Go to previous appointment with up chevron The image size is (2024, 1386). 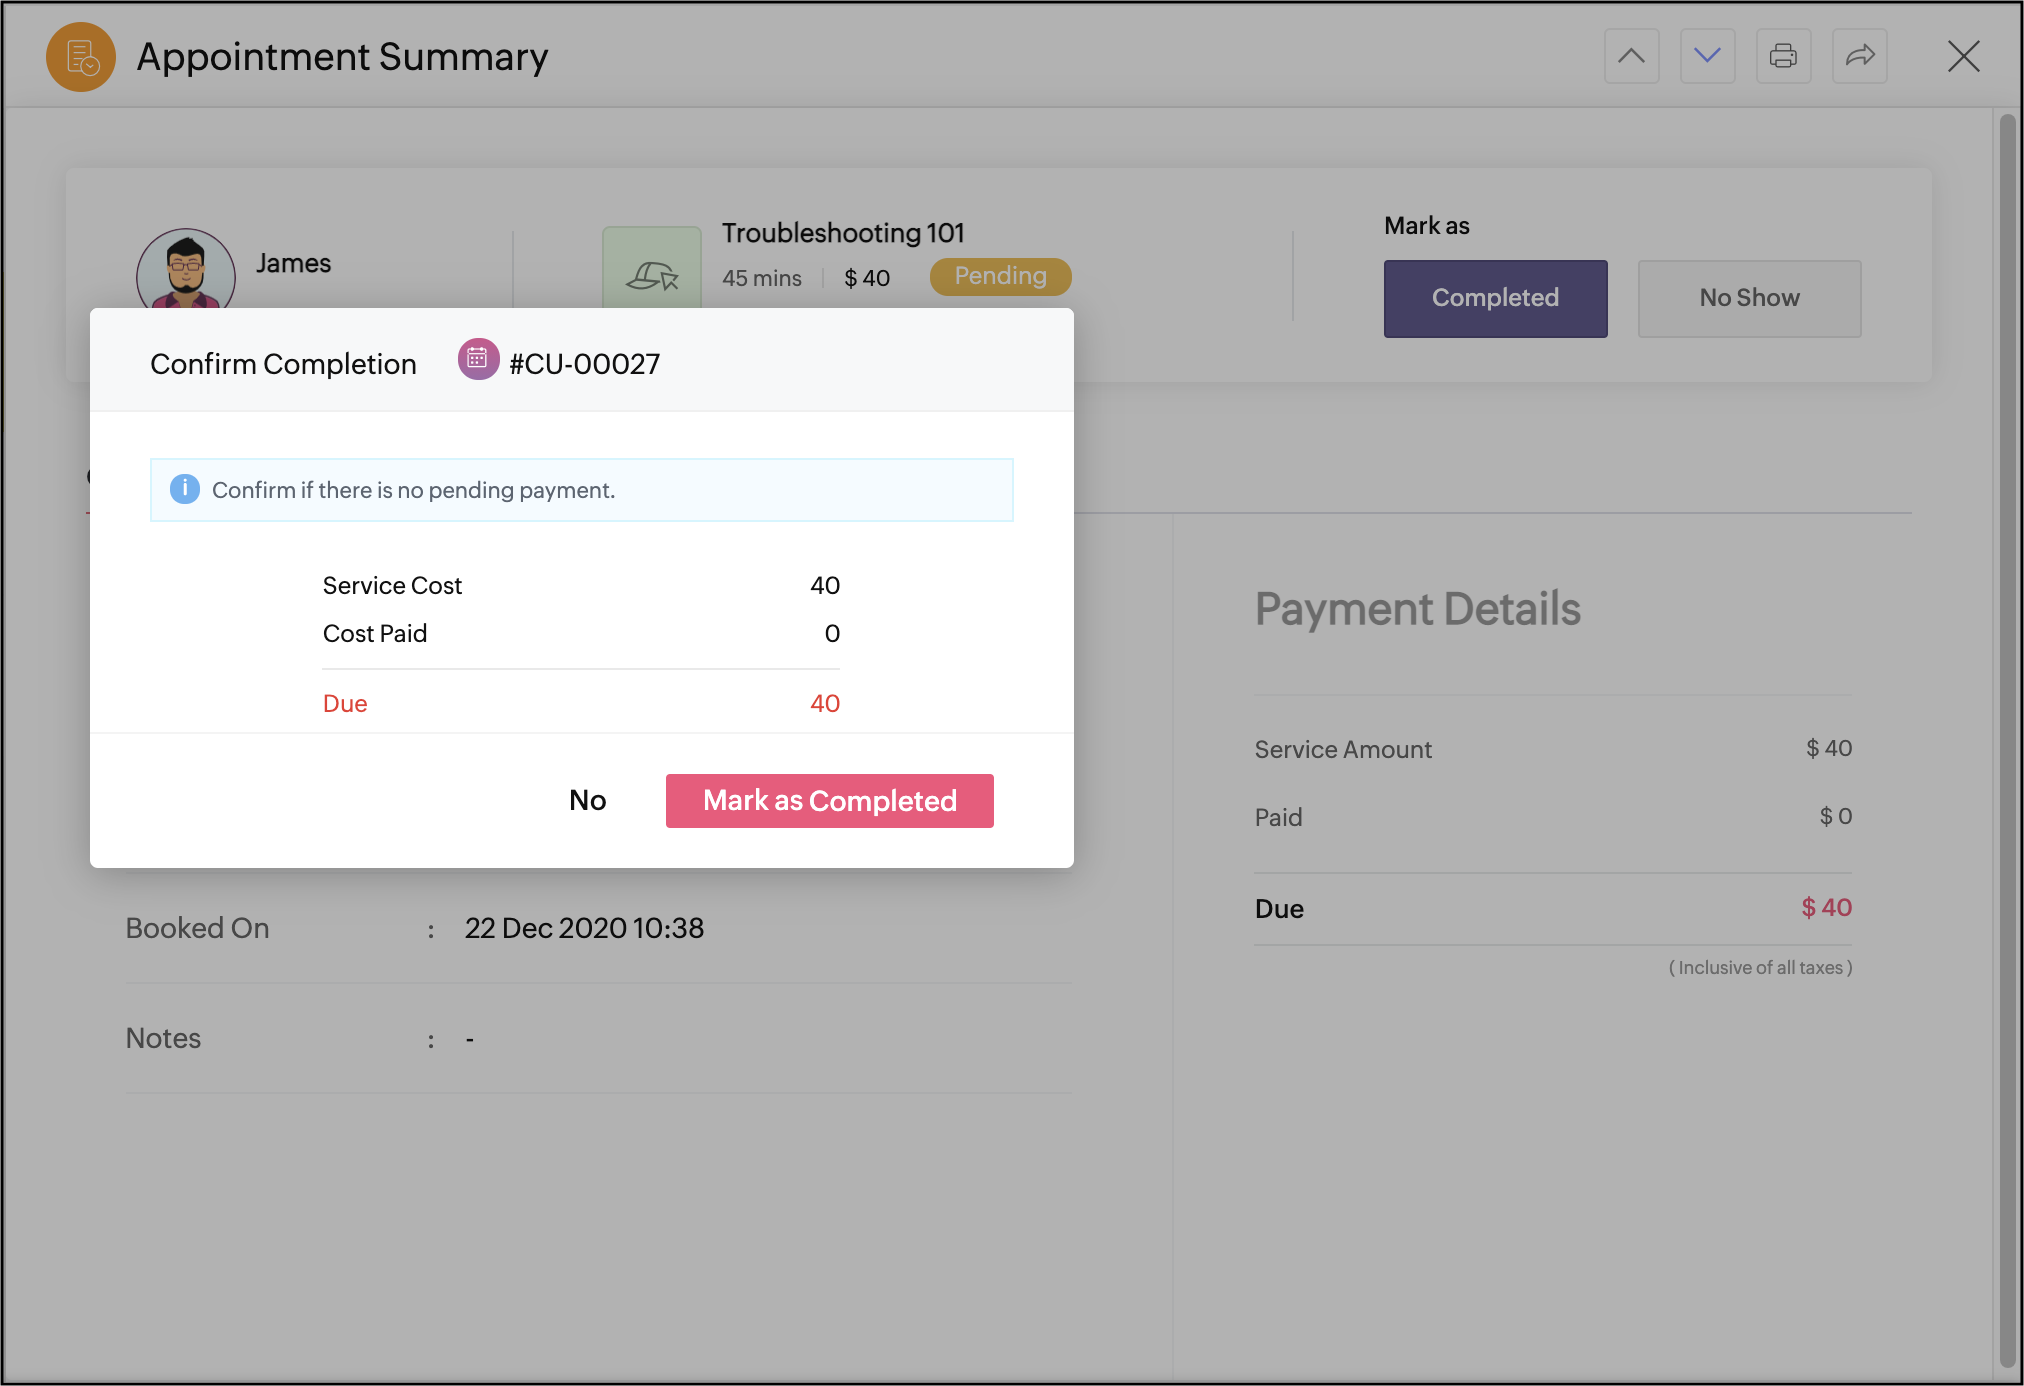[1631, 56]
